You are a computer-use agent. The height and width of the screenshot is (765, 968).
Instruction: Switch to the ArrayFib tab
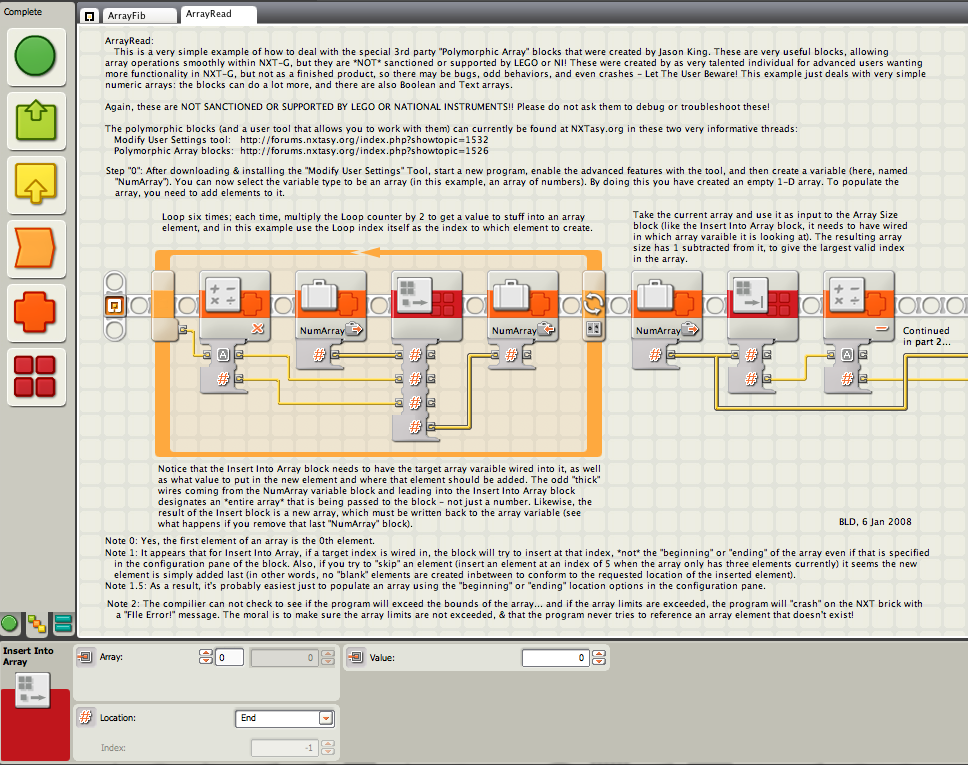(x=138, y=15)
